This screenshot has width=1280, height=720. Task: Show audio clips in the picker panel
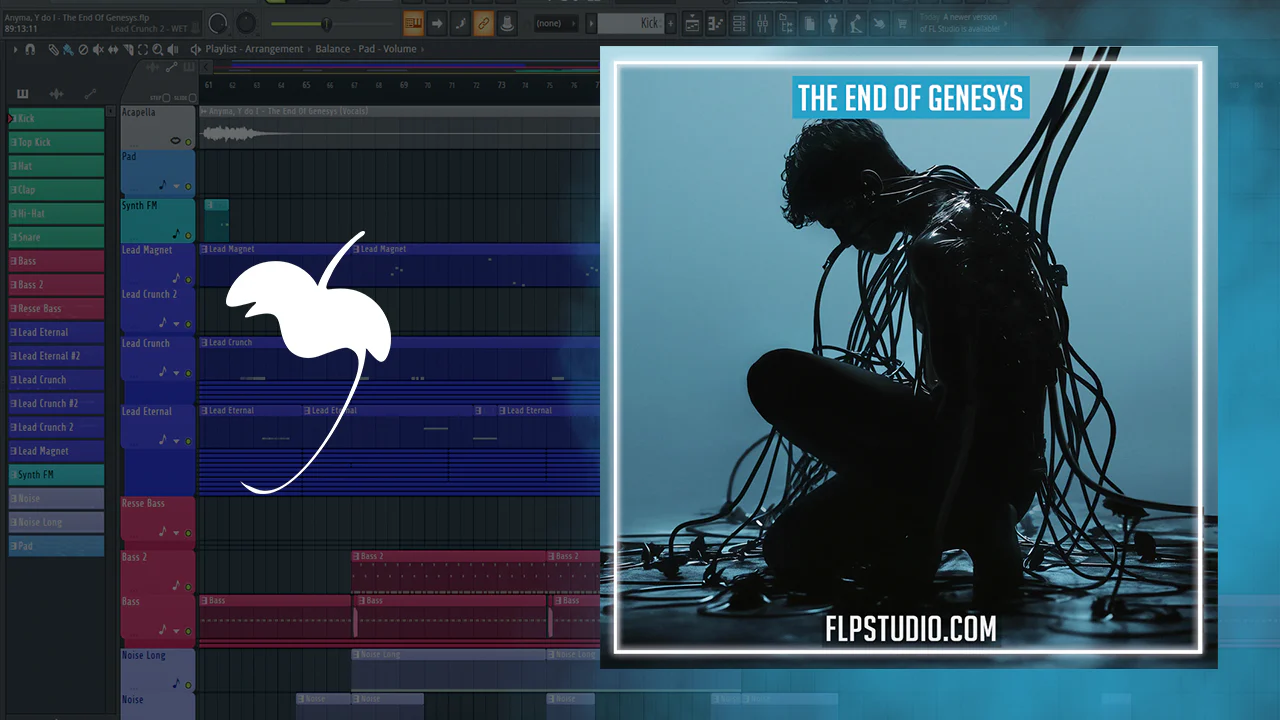pyautogui.click(x=56, y=94)
